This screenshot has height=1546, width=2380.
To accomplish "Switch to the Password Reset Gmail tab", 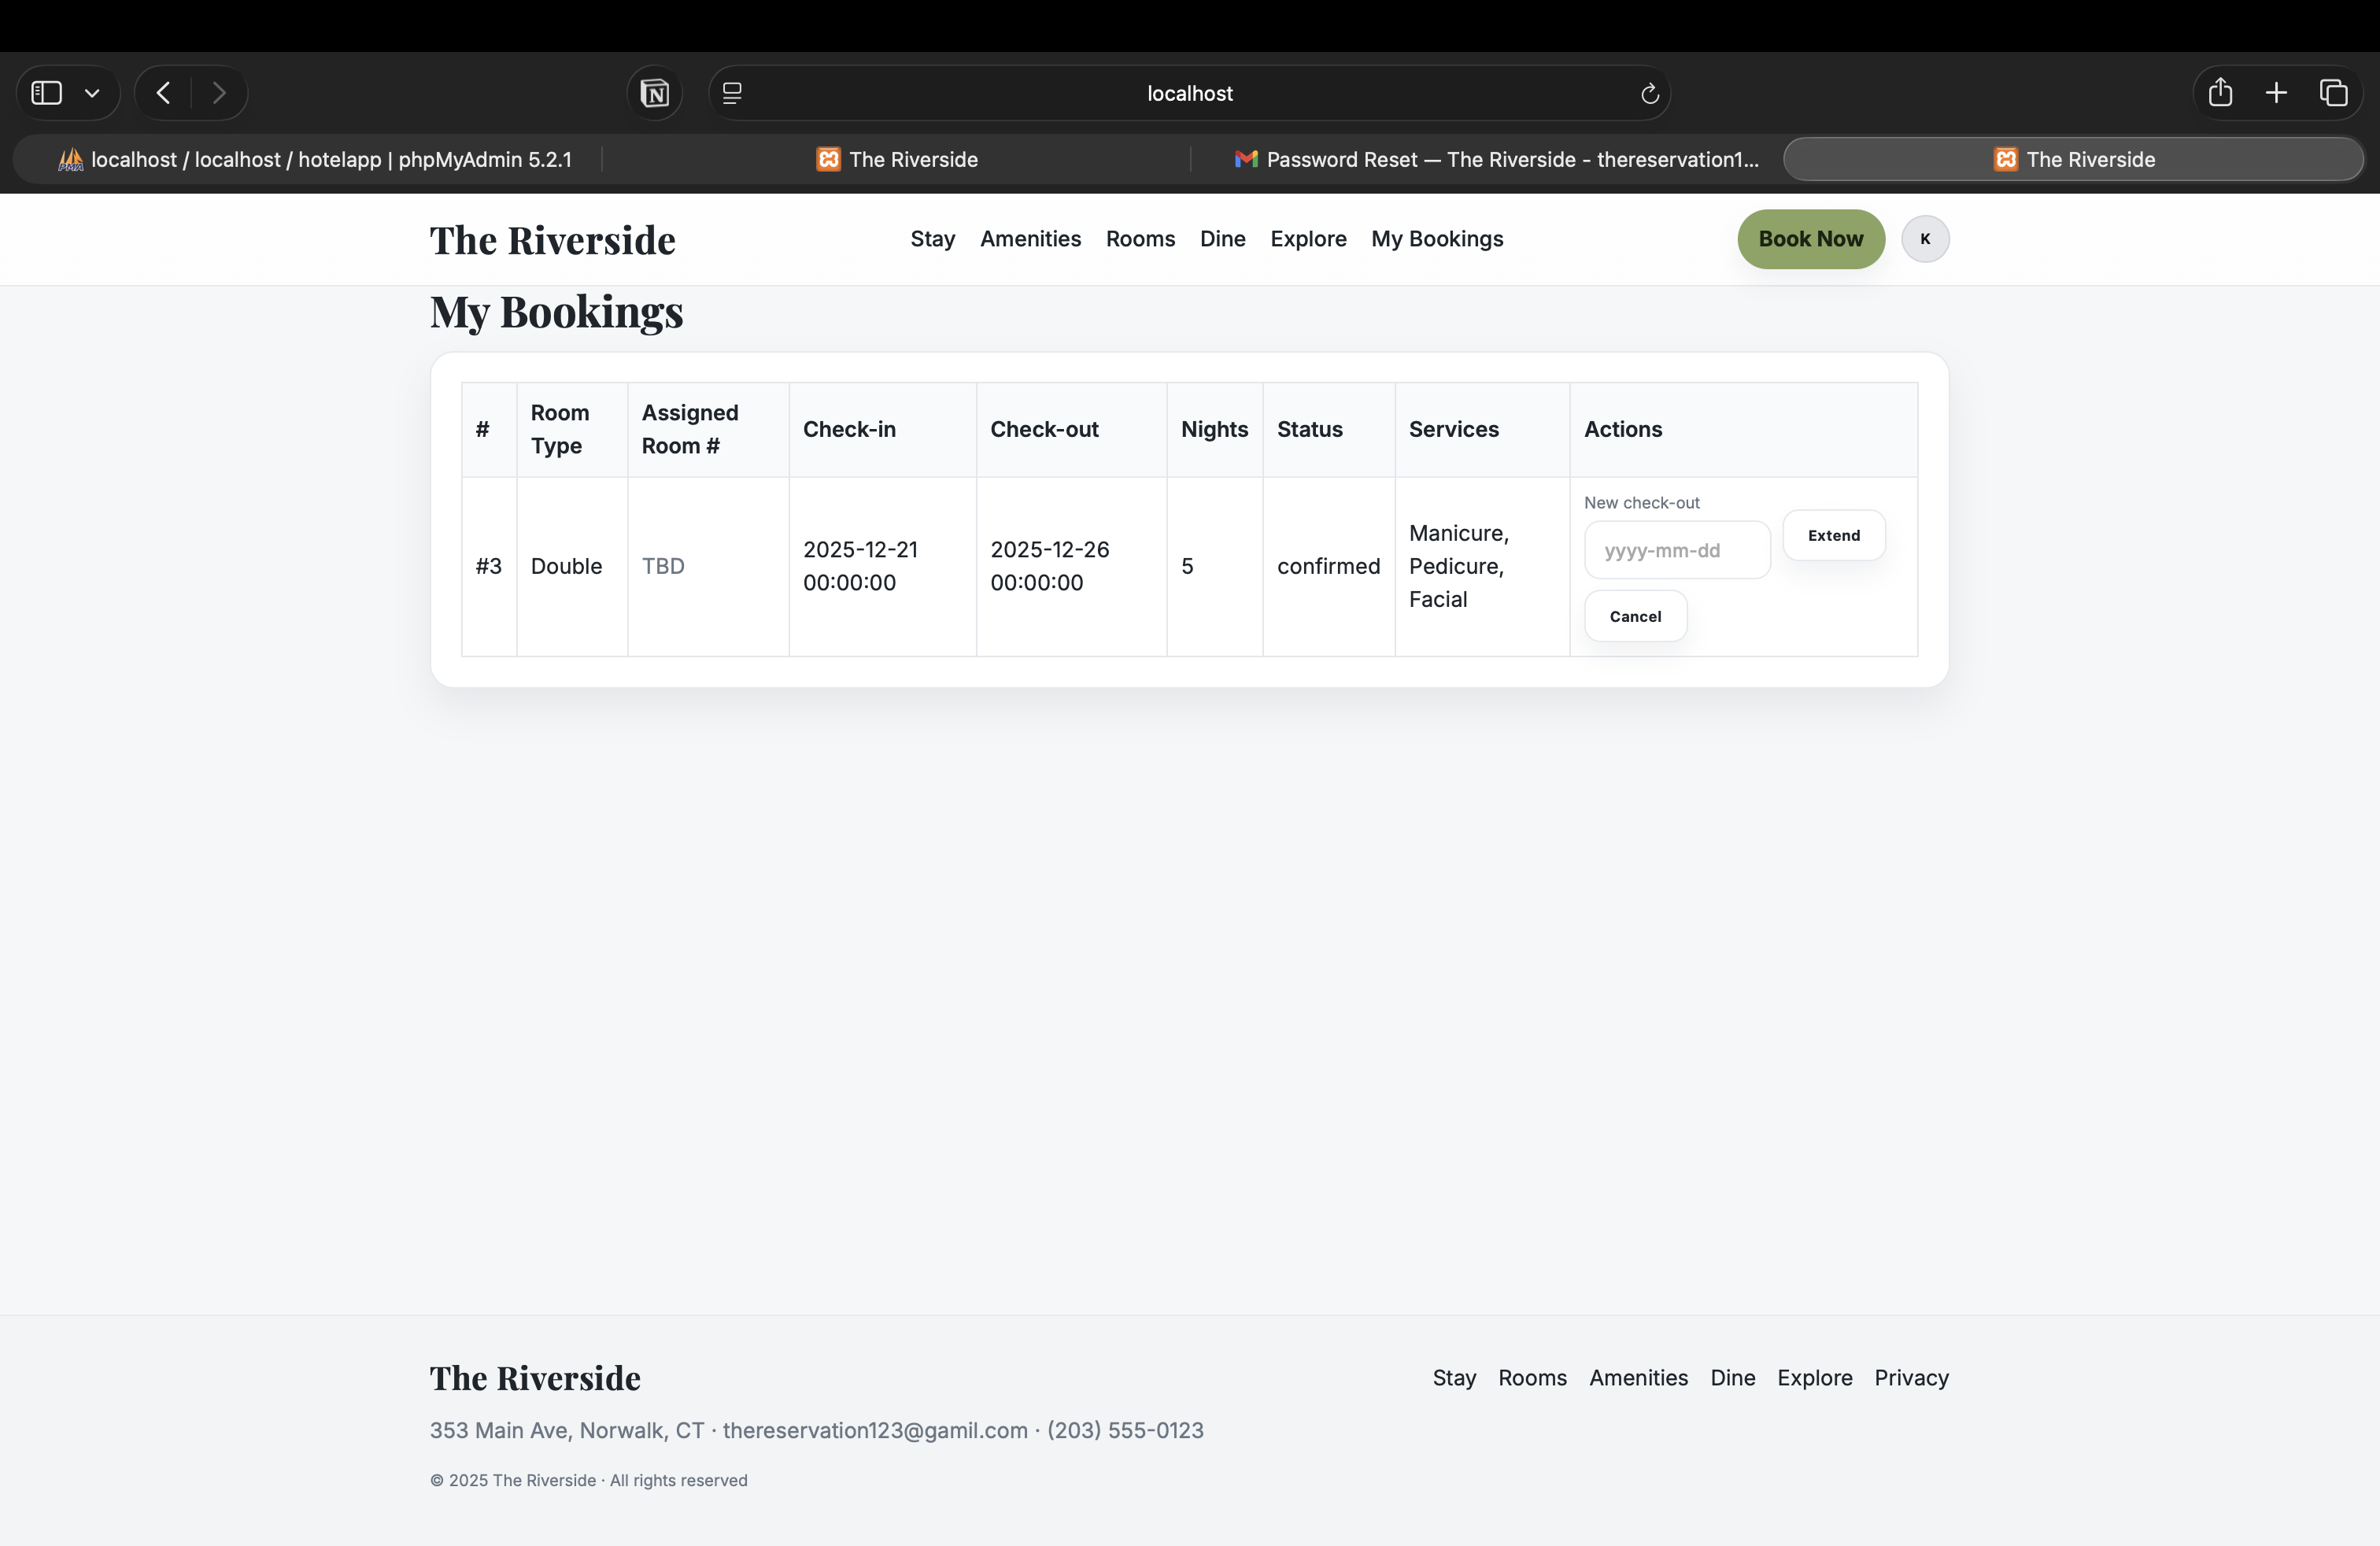I will click(x=1496, y=159).
